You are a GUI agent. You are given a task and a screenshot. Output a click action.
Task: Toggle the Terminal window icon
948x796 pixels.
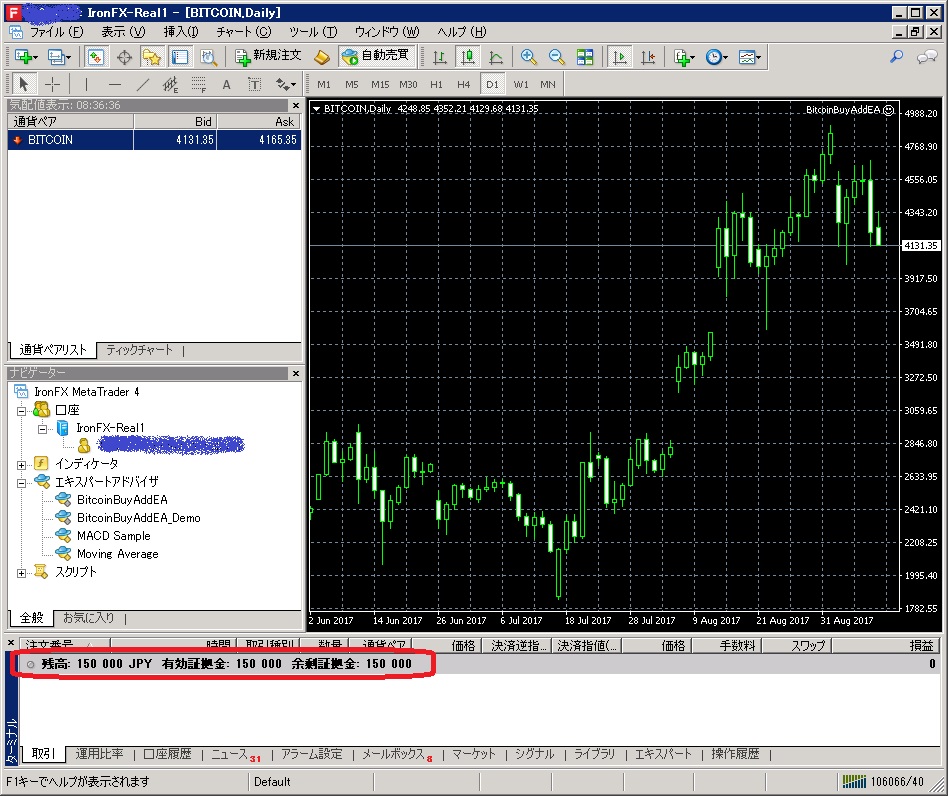tap(180, 57)
